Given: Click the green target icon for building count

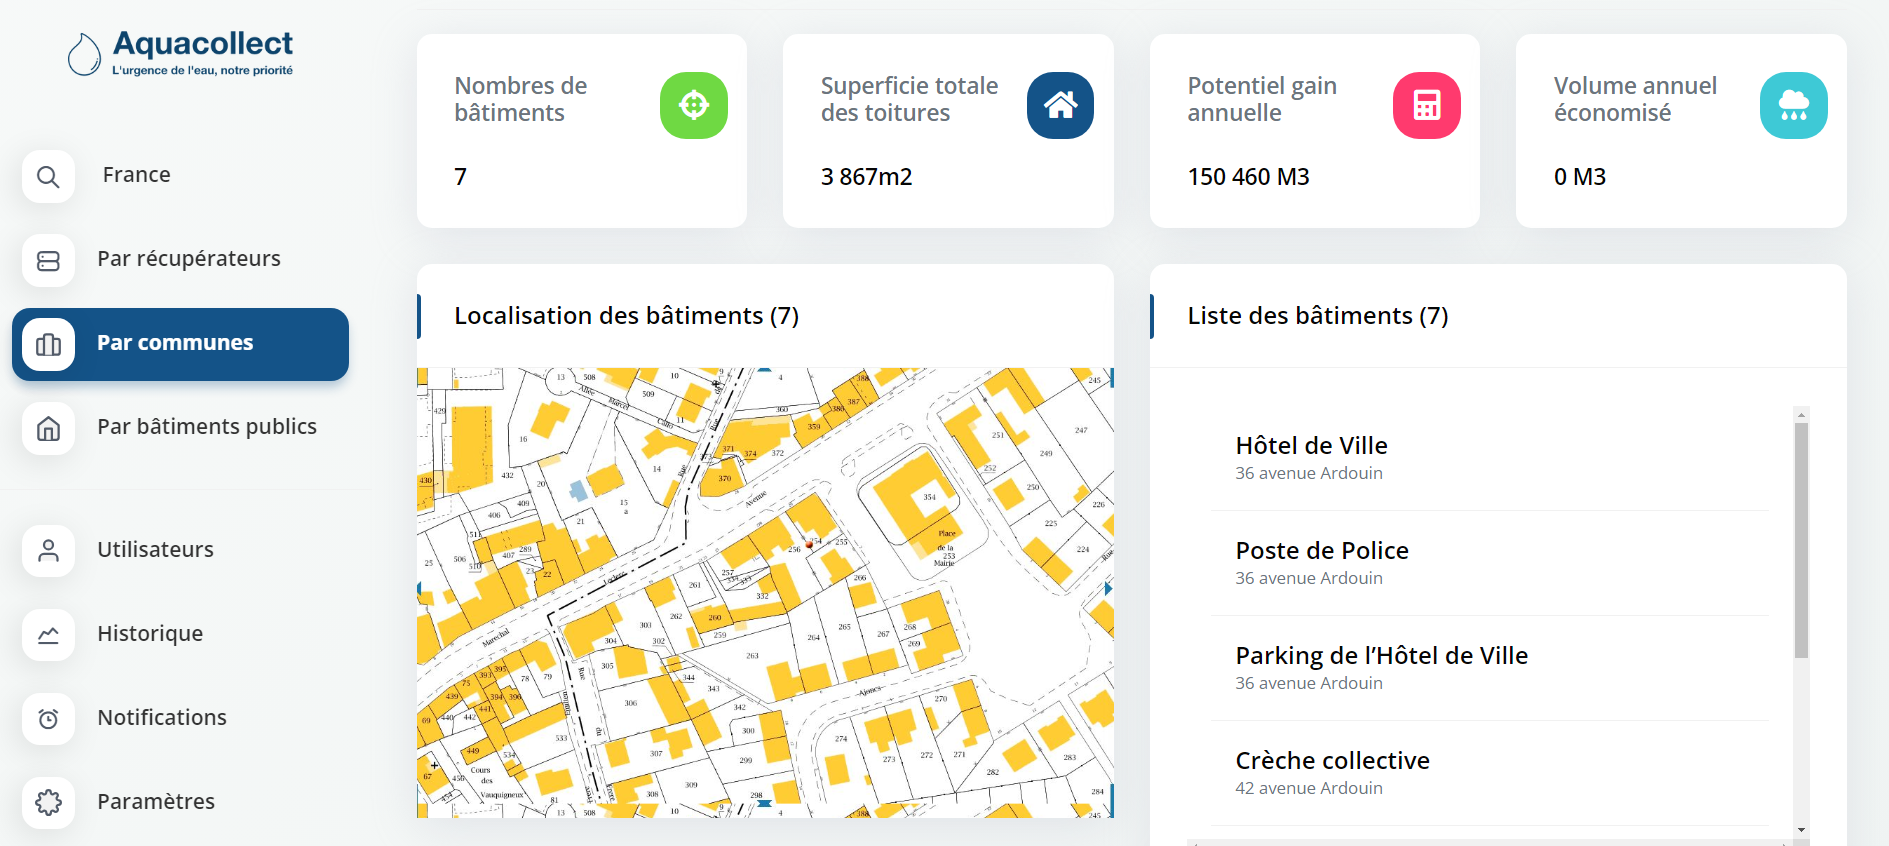Looking at the screenshot, I should [x=693, y=105].
